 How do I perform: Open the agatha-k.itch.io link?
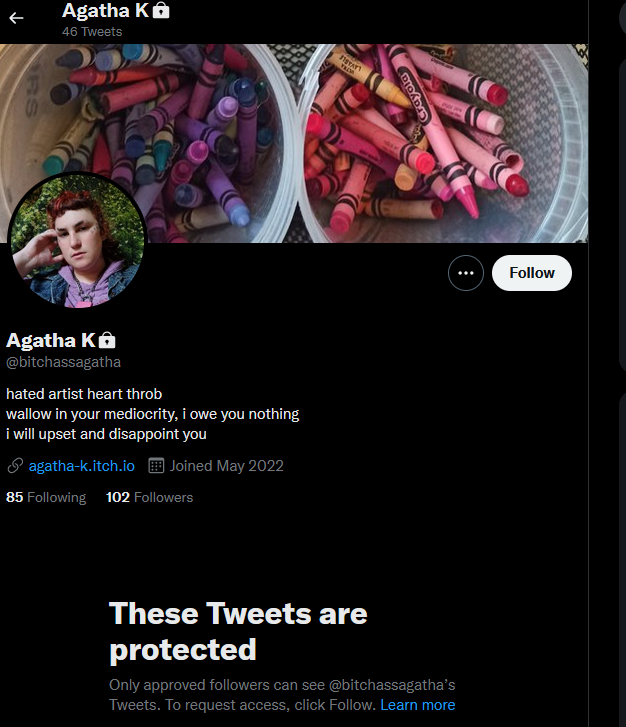click(82, 466)
